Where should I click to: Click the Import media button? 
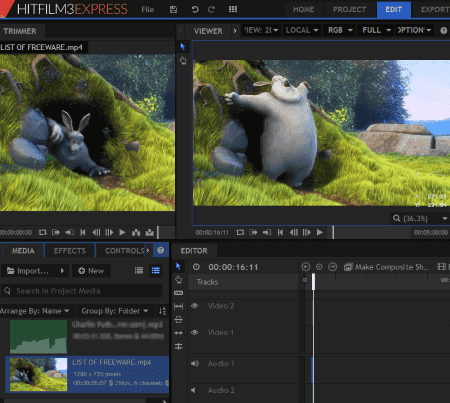[x=35, y=271]
